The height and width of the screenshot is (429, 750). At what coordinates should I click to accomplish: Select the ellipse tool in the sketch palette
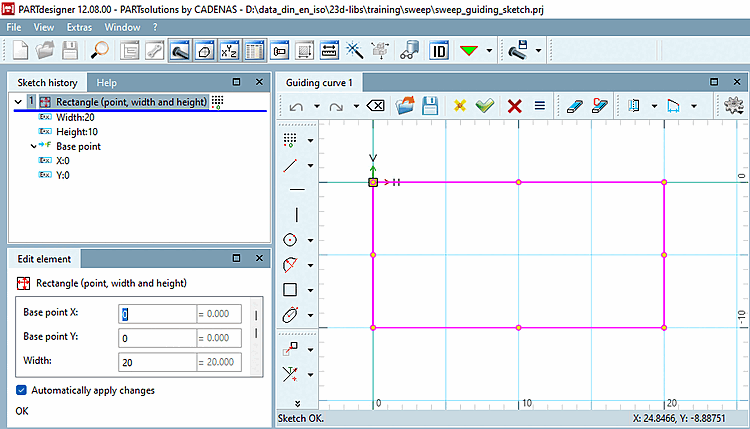coord(290,315)
